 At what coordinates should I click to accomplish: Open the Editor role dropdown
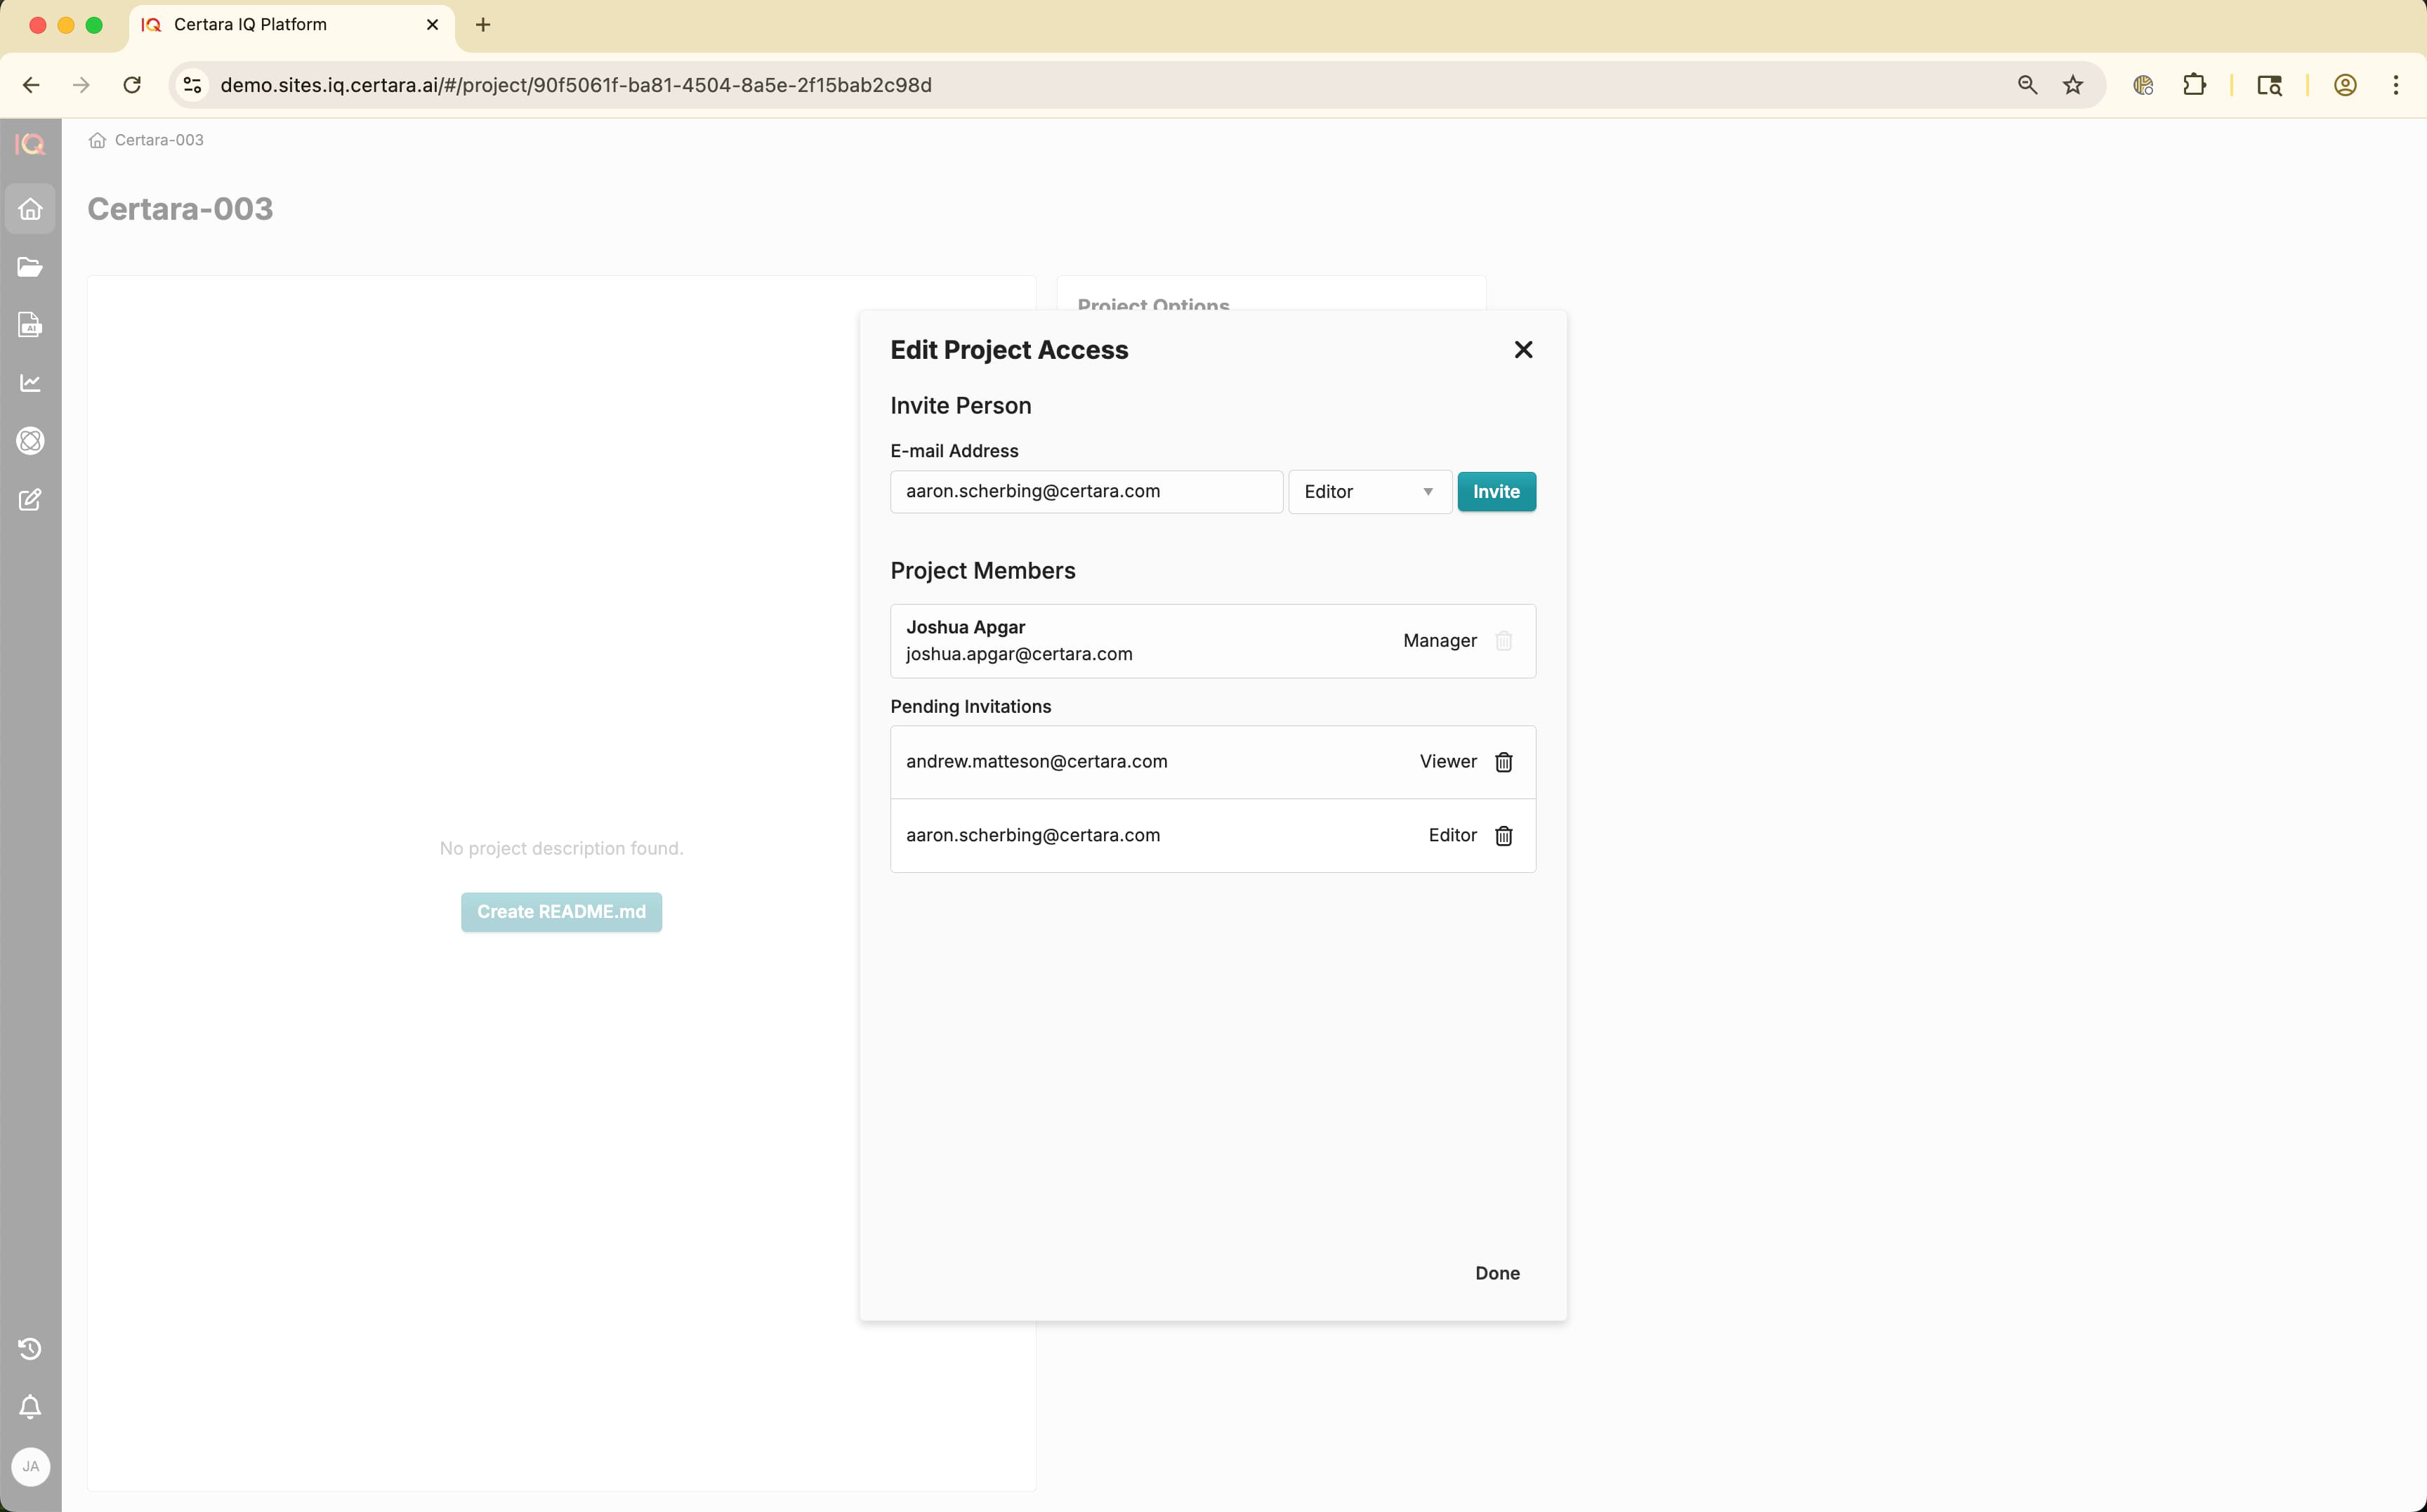click(1369, 491)
